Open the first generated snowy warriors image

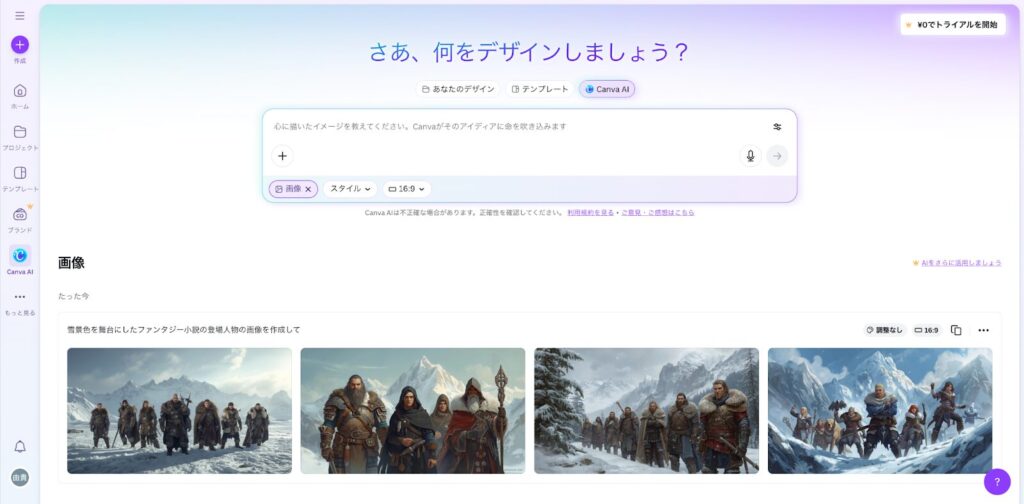click(179, 410)
